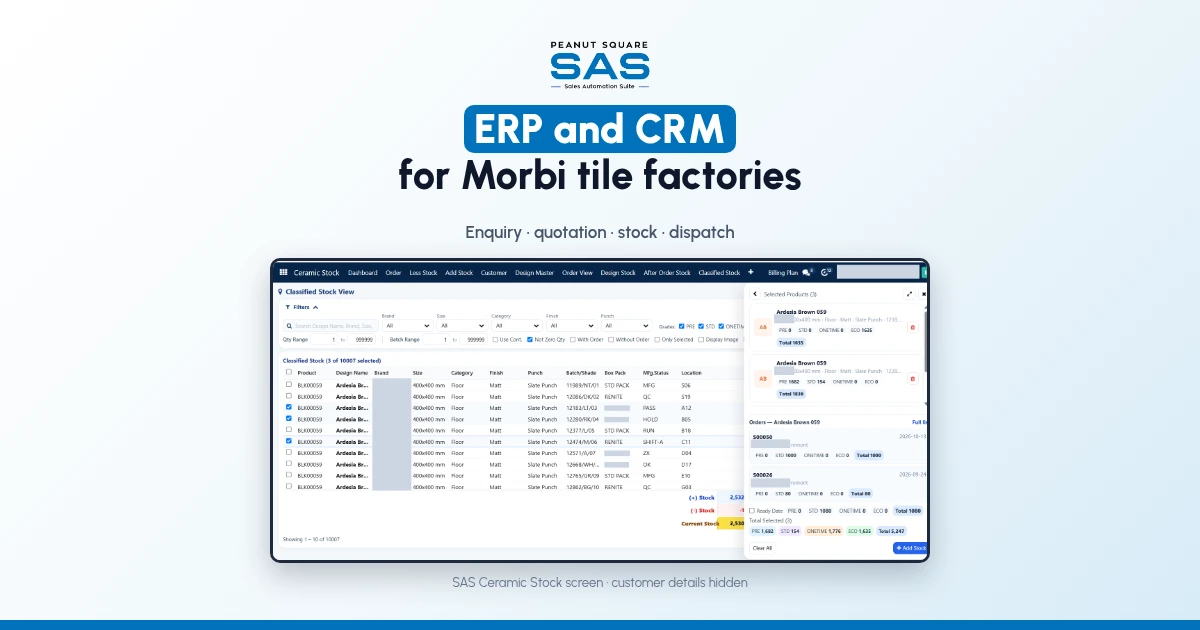The width and height of the screenshot is (1200, 630).
Task: Open order S00050 in the Orders list
Action: pos(762,437)
